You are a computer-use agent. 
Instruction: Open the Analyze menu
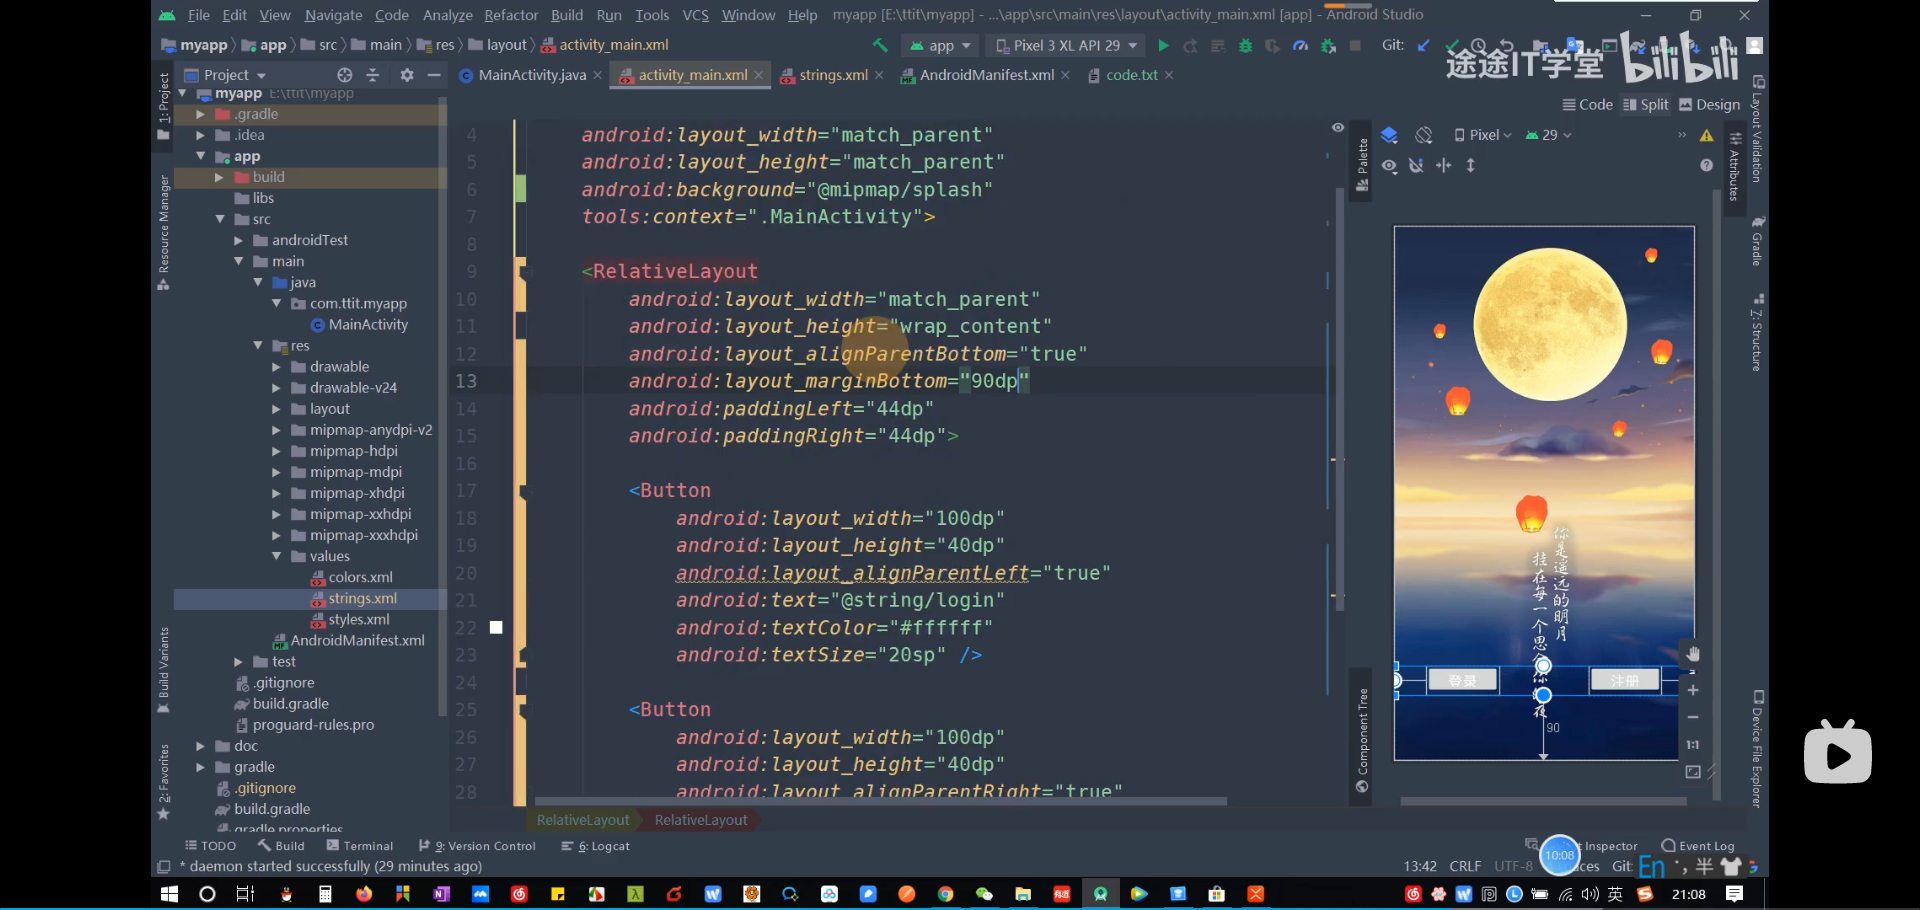[447, 15]
